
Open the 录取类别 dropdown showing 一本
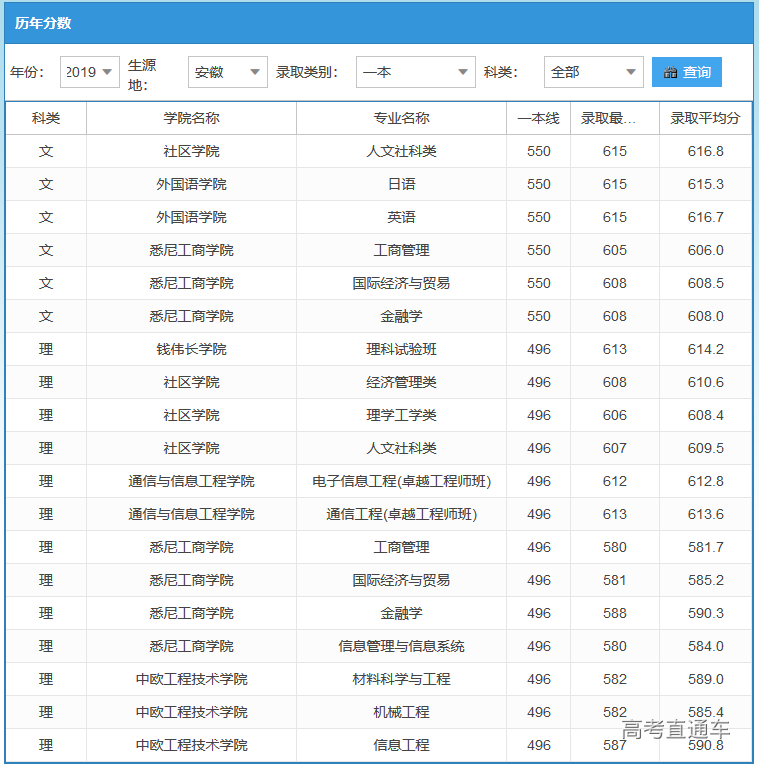pyautogui.click(x=415, y=72)
